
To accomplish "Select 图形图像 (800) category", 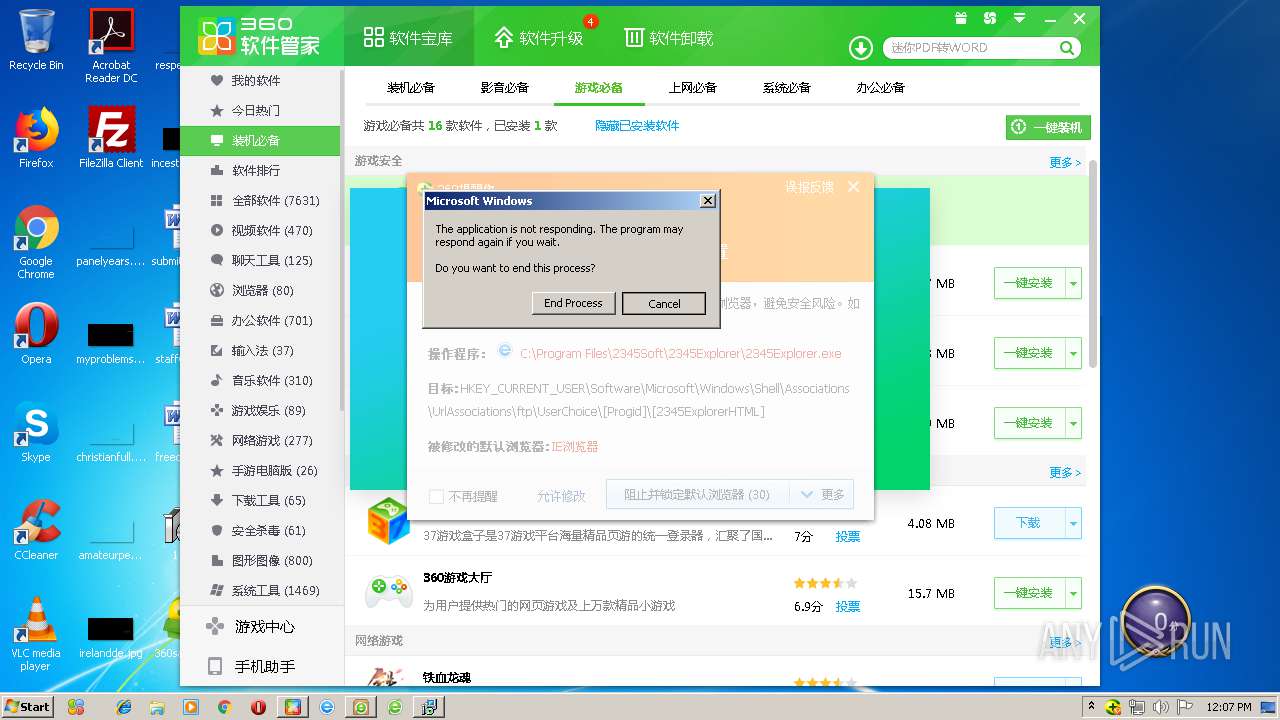I will point(260,560).
